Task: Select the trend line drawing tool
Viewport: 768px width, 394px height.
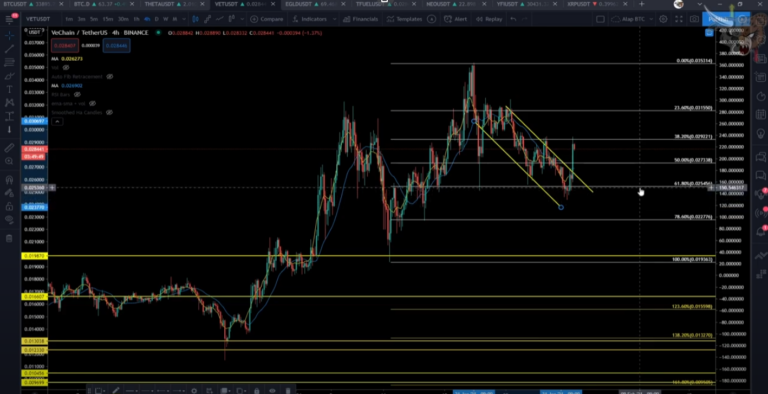Action: click(x=9, y=49)
